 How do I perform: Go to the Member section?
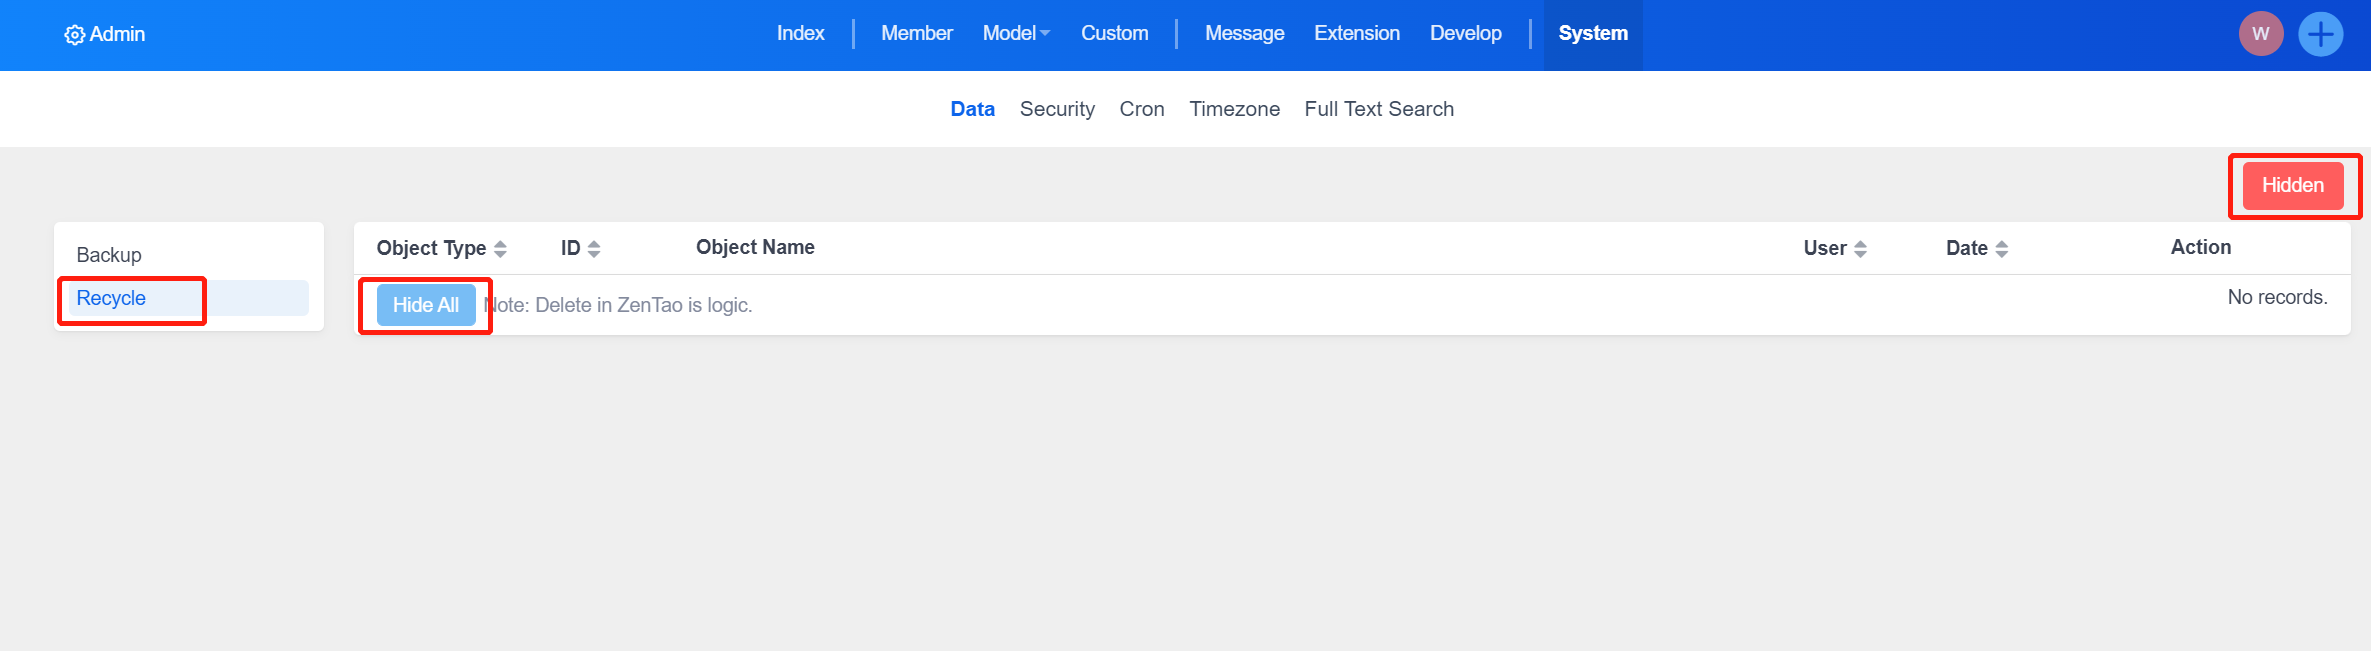[x=916, y=34]
